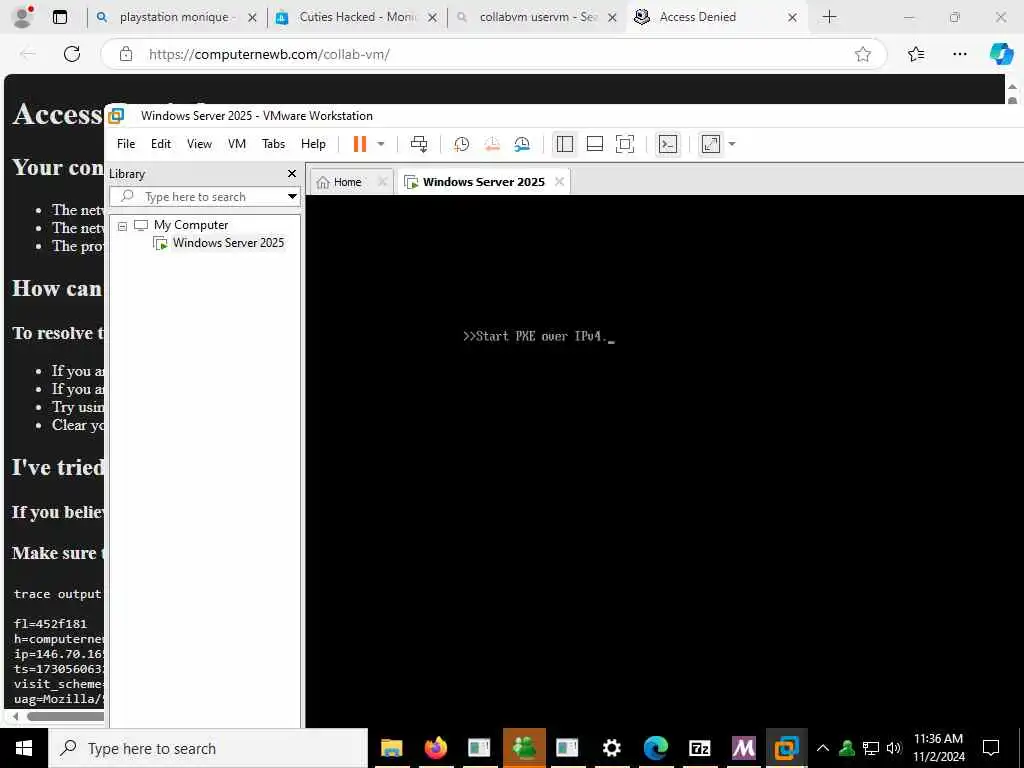Image resolution: width=1024 pixels, height=768 pixels.
Task: Expand the library search dropdown arrow
Action: [x=293, y=197]
